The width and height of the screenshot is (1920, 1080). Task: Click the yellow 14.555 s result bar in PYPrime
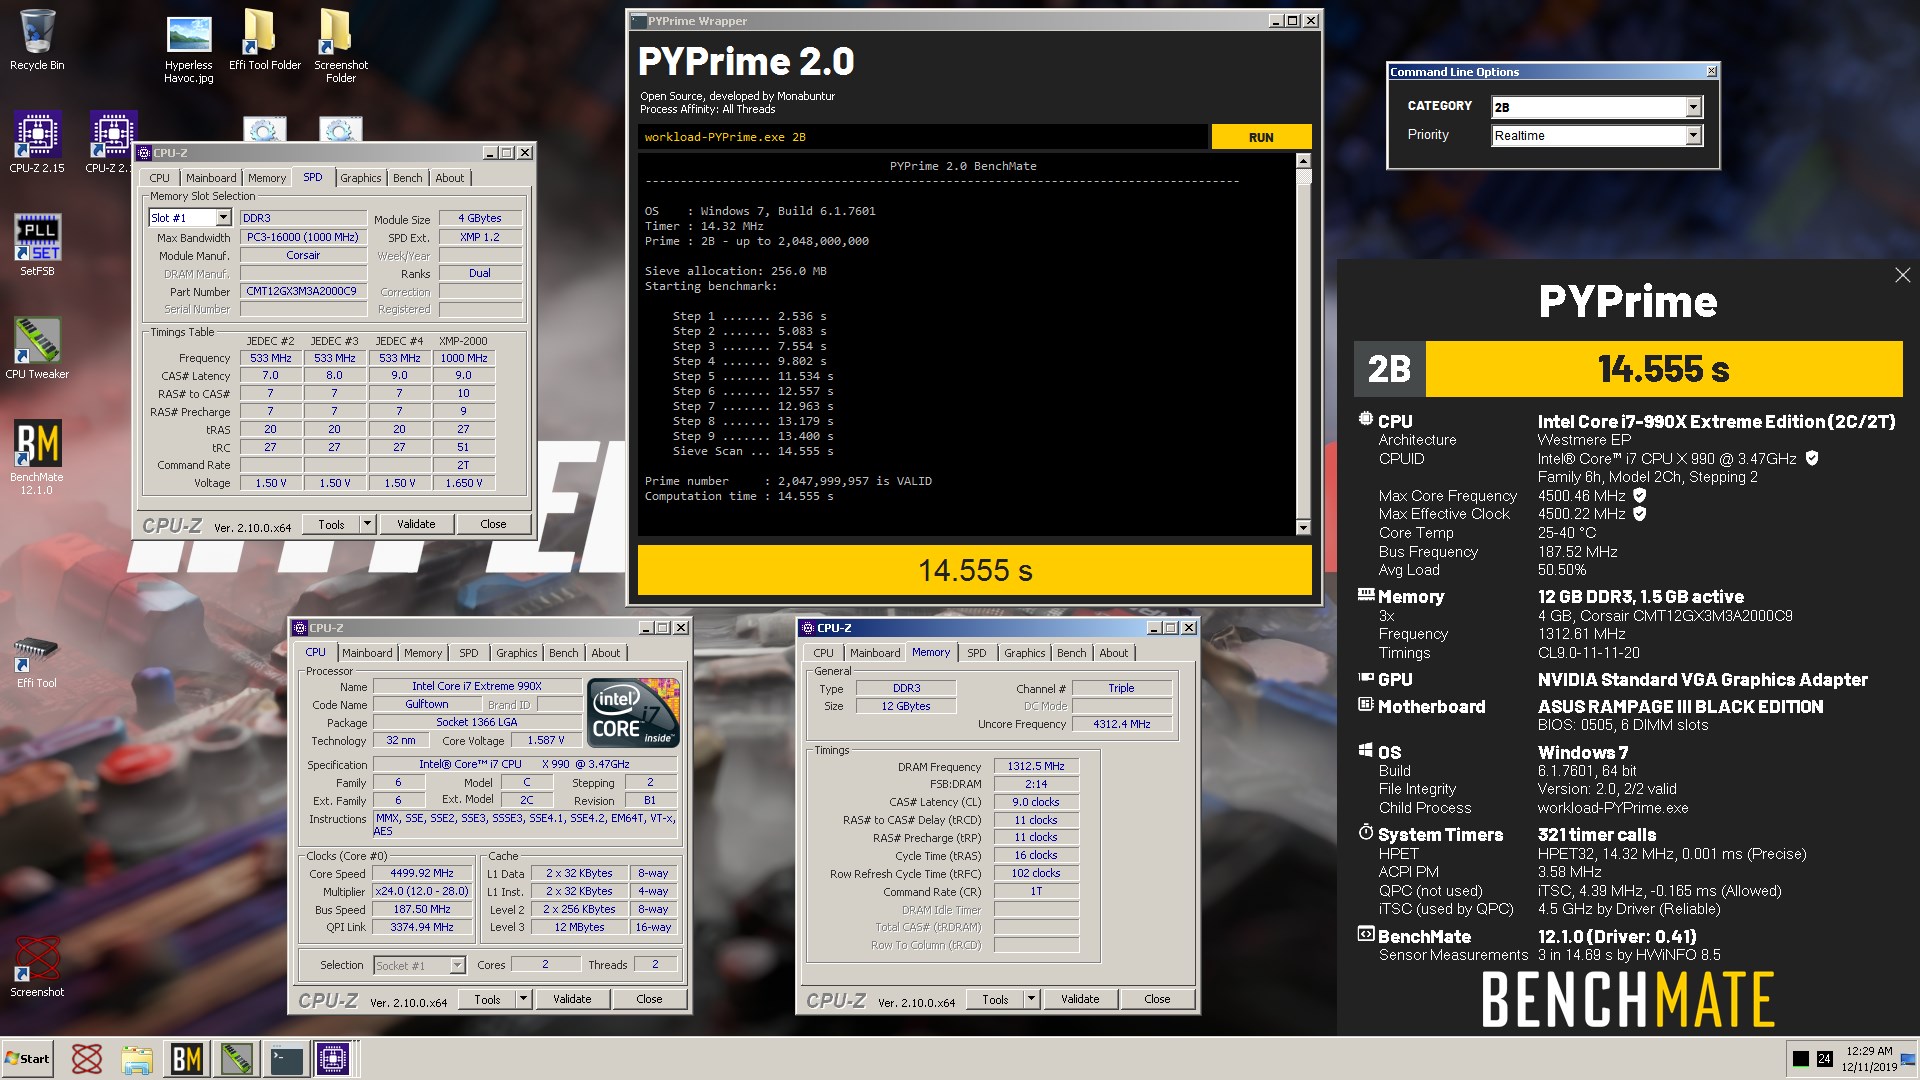coord(975,570)
